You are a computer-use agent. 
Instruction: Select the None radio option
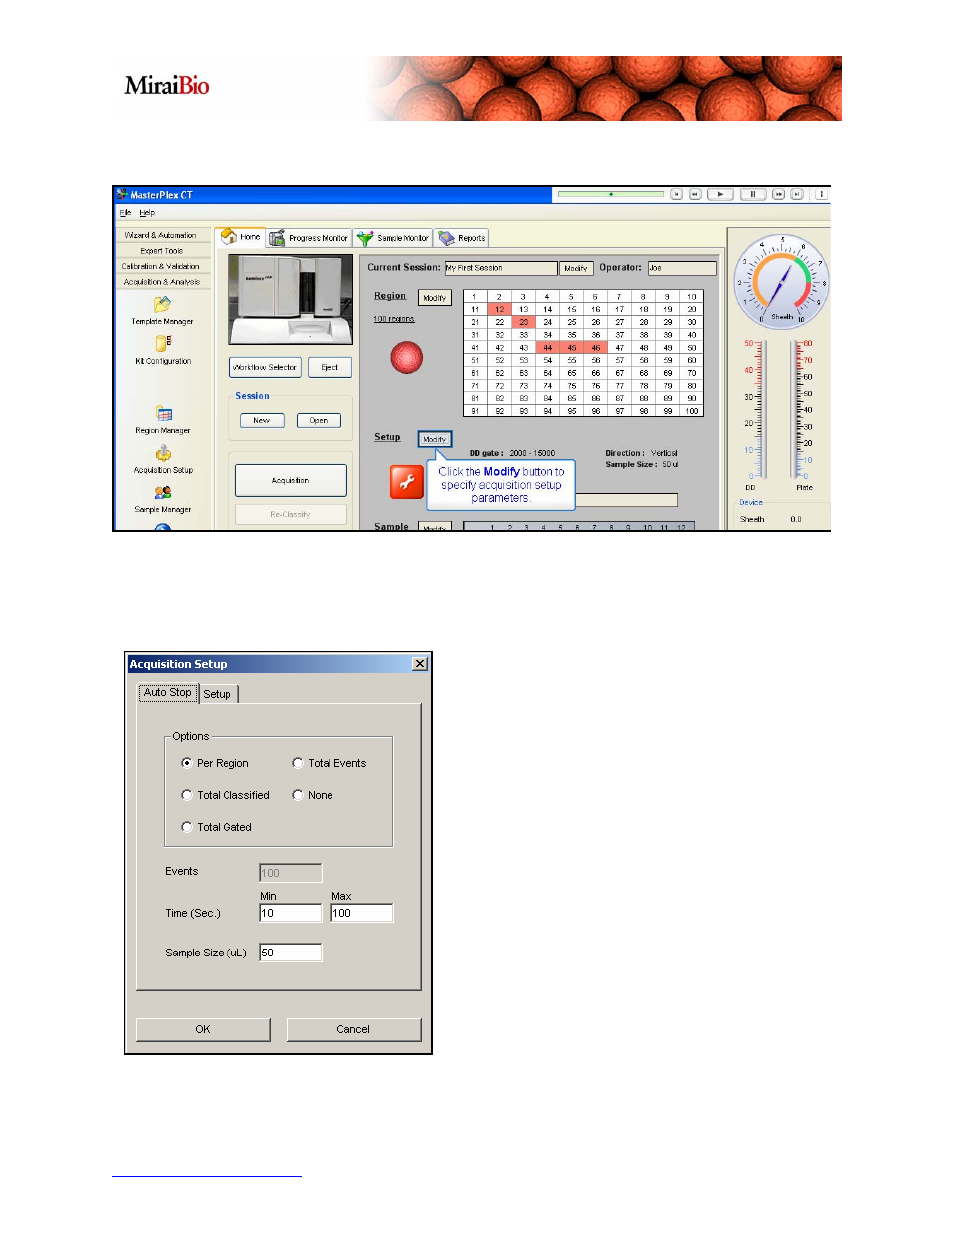pos(298,795)
